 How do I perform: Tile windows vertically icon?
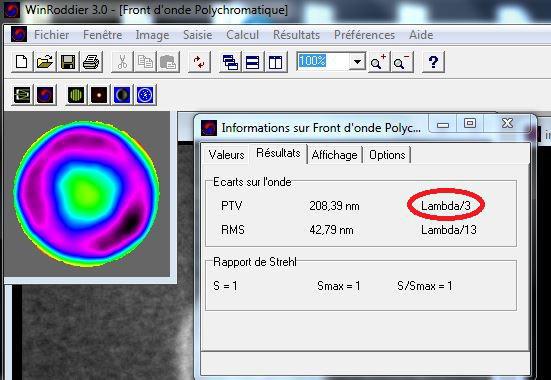(276, 62)
